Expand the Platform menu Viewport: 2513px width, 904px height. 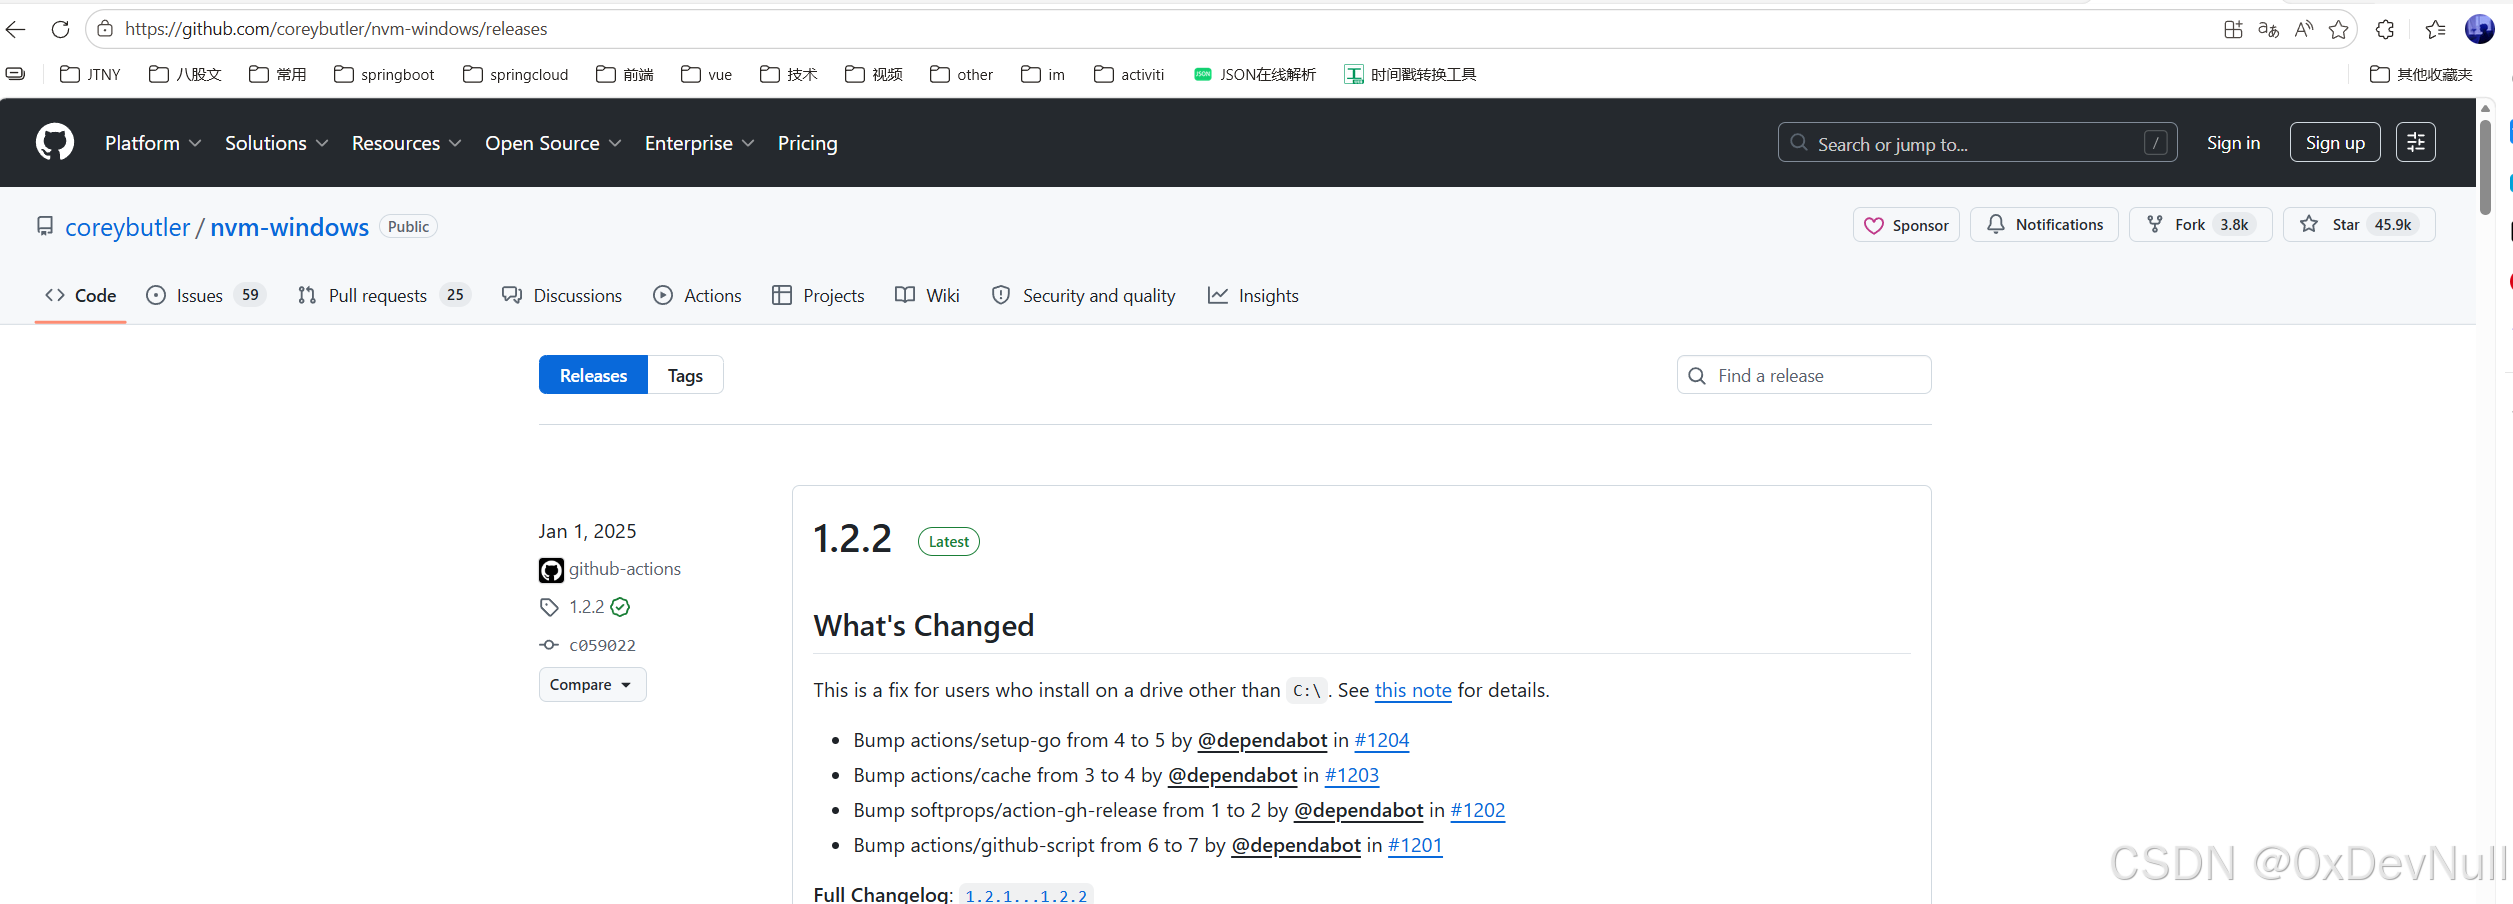pyautogui.click(x=153, y=143)
